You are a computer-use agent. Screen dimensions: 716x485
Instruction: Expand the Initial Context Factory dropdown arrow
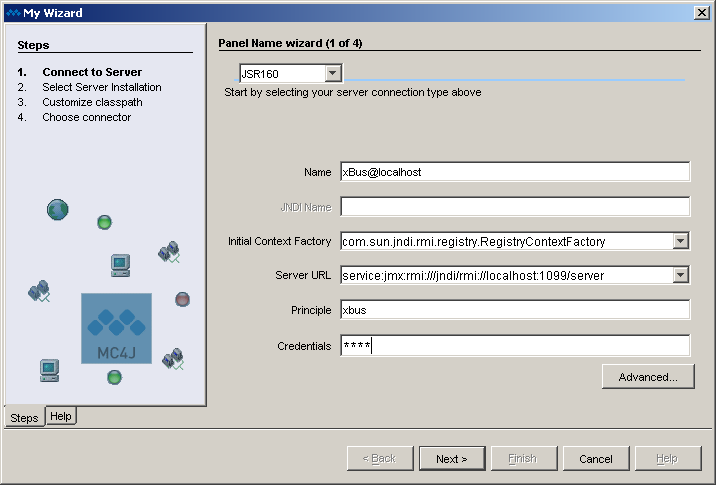680,241
